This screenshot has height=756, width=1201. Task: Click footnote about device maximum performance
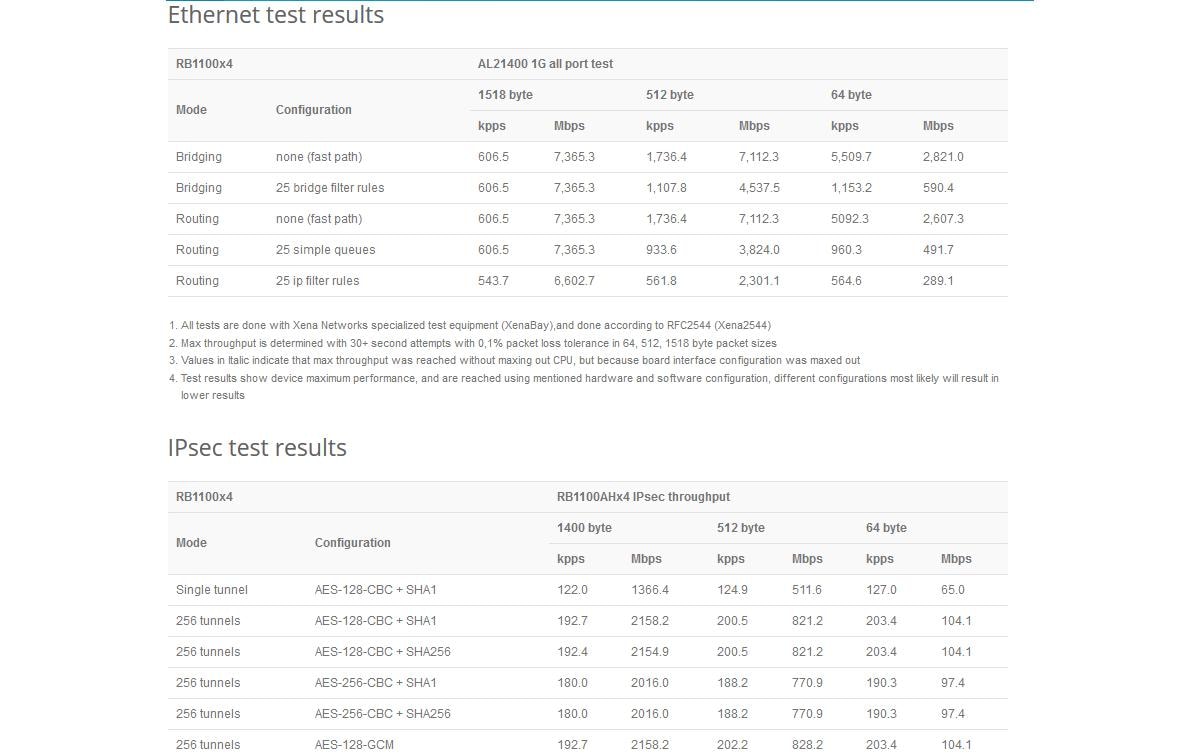click(x=590, y=387)
